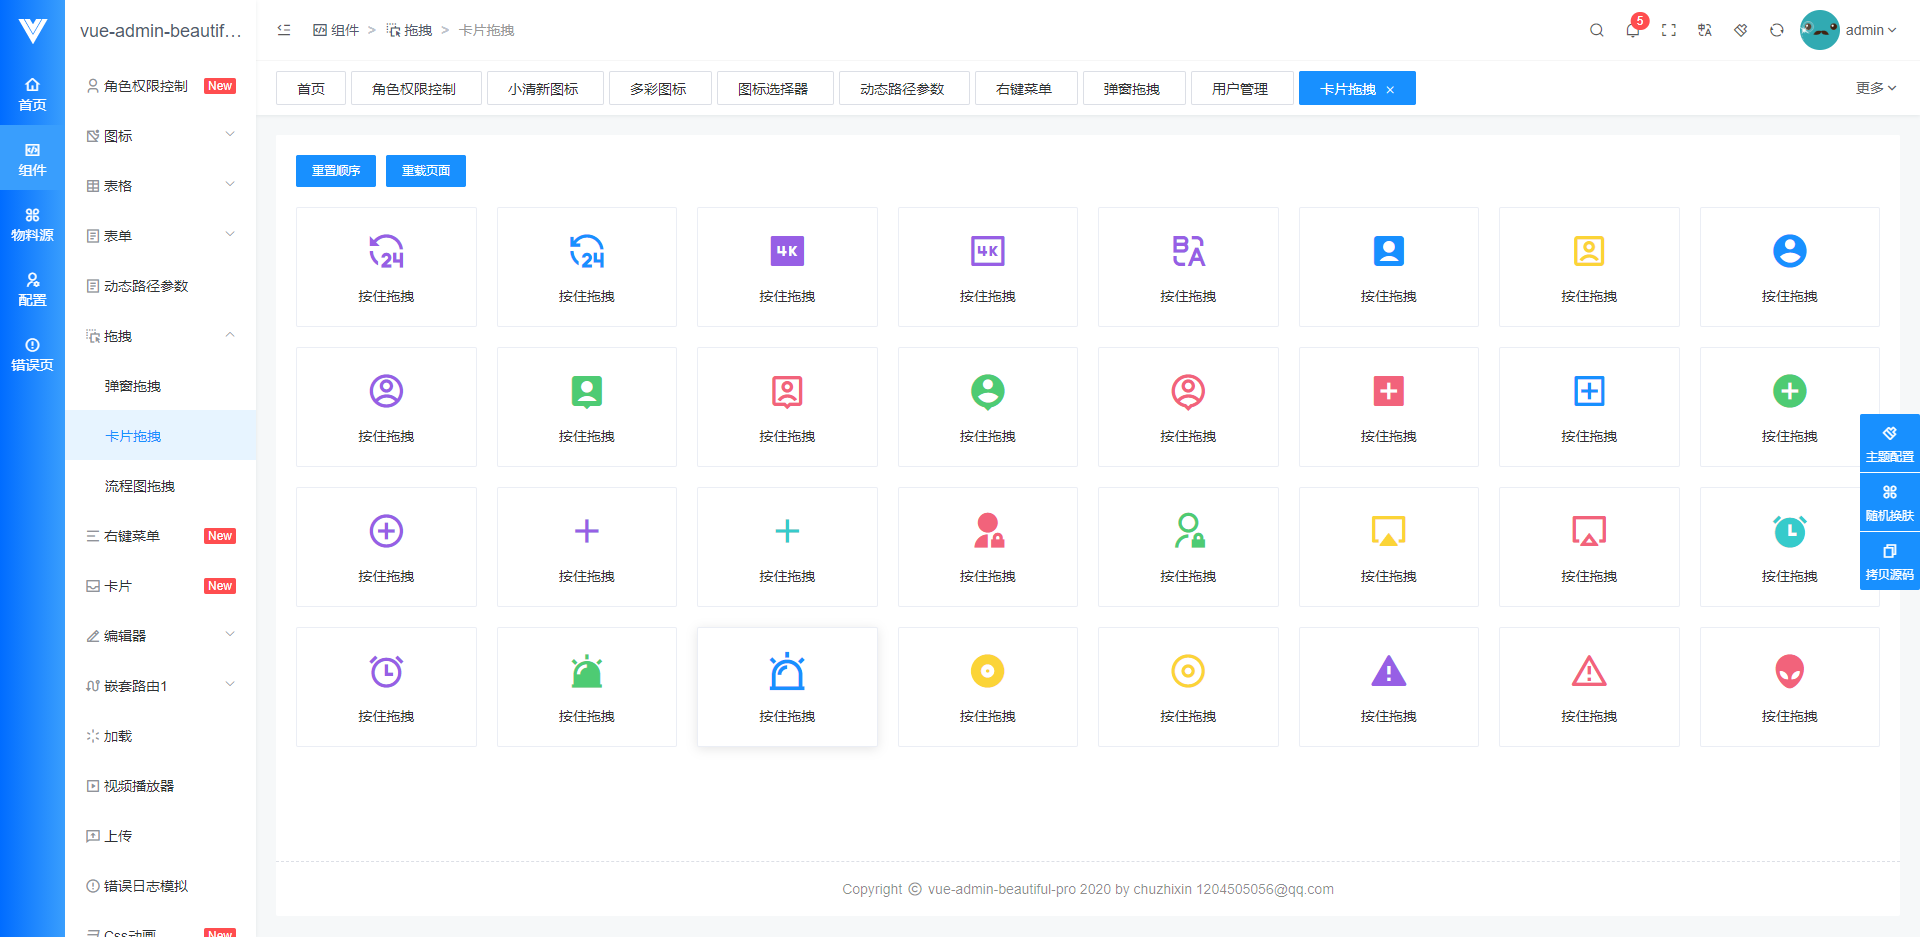Image resolution: width=1920 pixels, height=937 pixels.
Task: Click the purple 4K filled card
Action: (787, 267)
